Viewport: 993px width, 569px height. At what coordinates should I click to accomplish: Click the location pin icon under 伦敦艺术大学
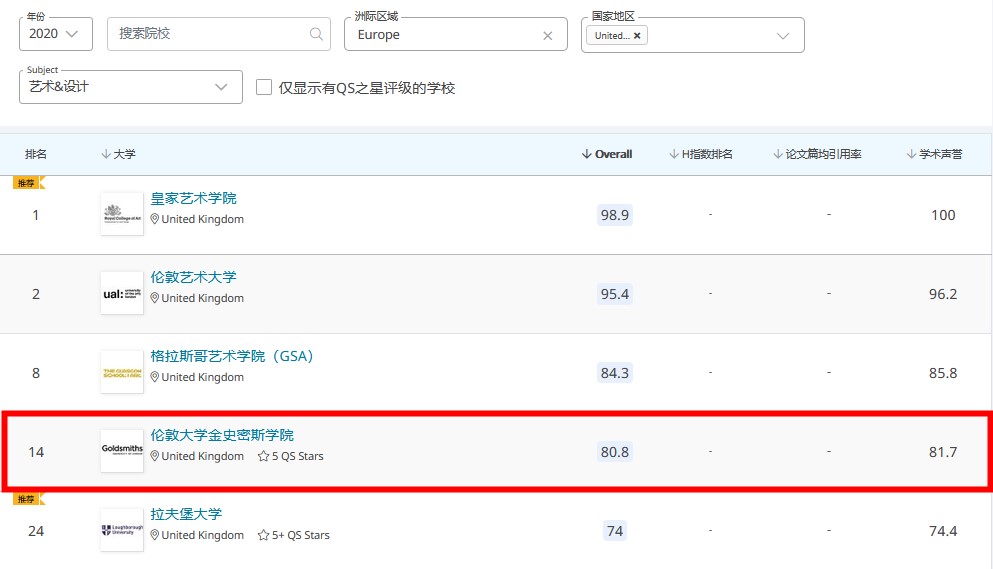155,298
